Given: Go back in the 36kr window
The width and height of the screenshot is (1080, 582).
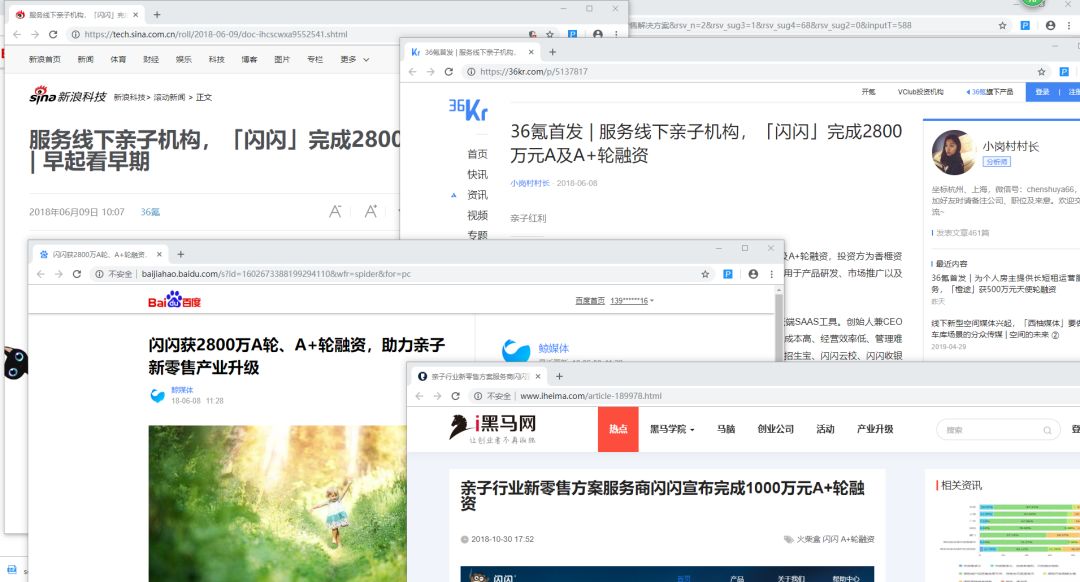Looking at the screenshot, I should [x=413, y=72].
